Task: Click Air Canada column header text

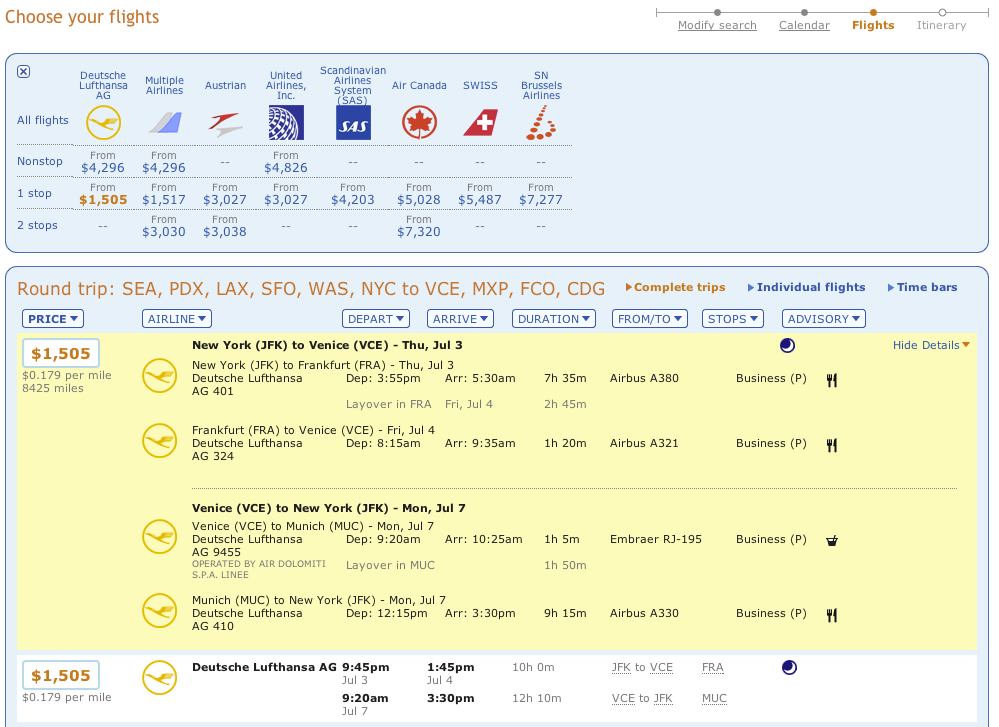Action: click(x=419, y=85)
